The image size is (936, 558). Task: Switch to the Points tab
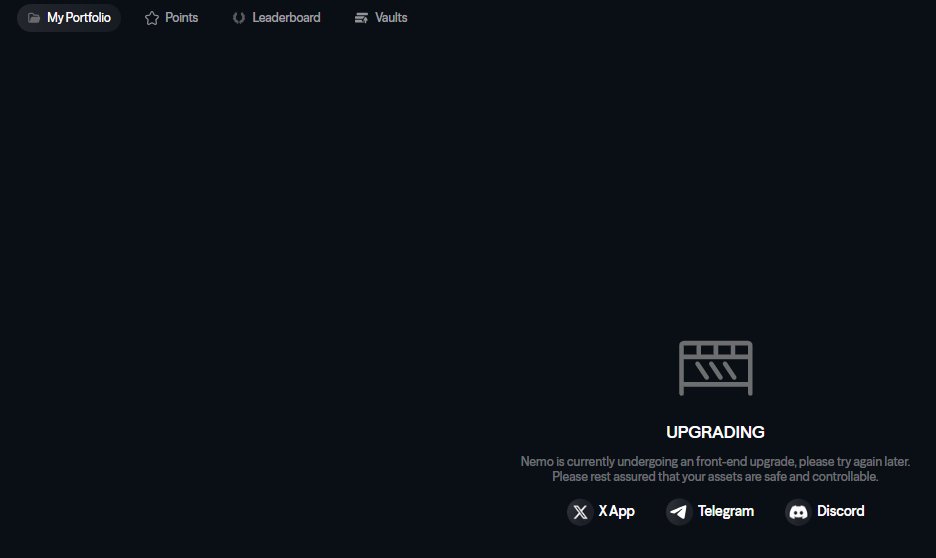[x=171, y=18]
